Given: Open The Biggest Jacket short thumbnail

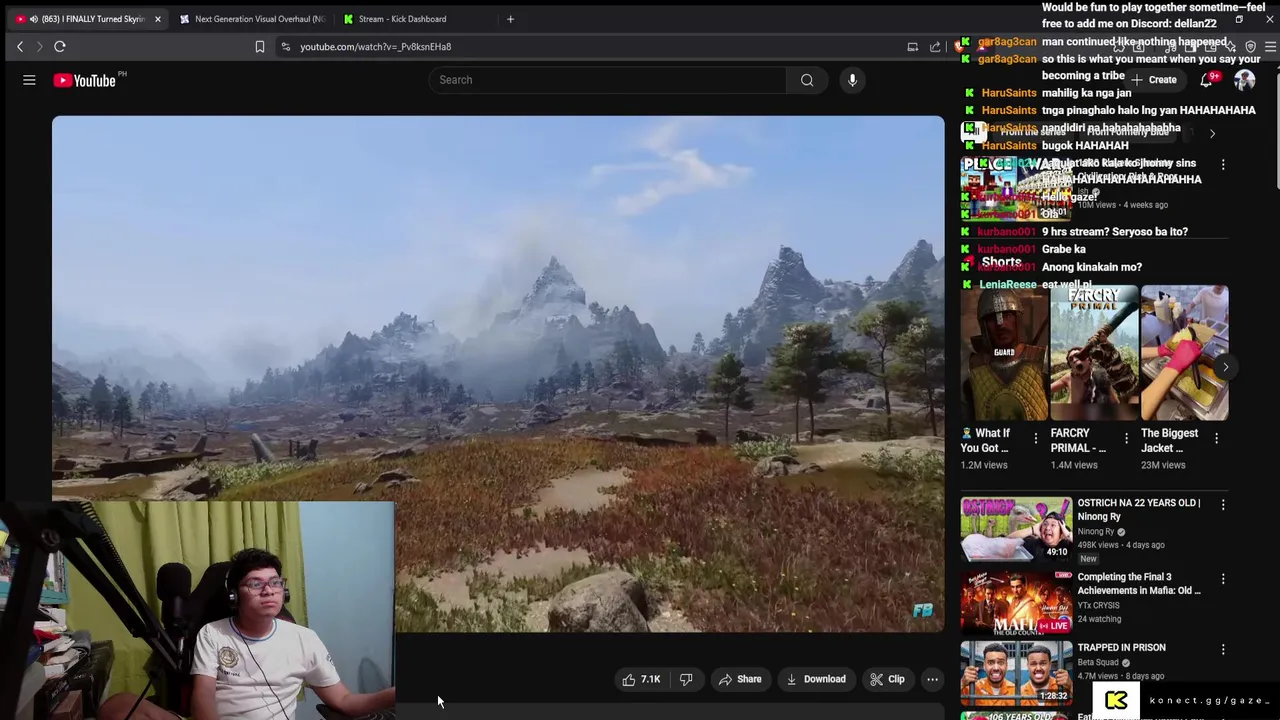Looking at the screenshot, I should click(1184, 353).
